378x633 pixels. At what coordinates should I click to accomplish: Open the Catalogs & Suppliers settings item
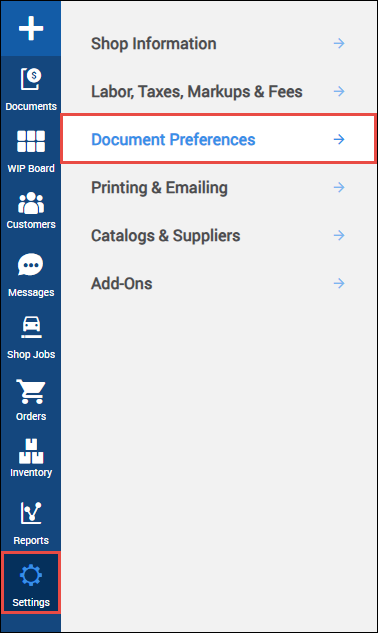[x=218, y=236]
